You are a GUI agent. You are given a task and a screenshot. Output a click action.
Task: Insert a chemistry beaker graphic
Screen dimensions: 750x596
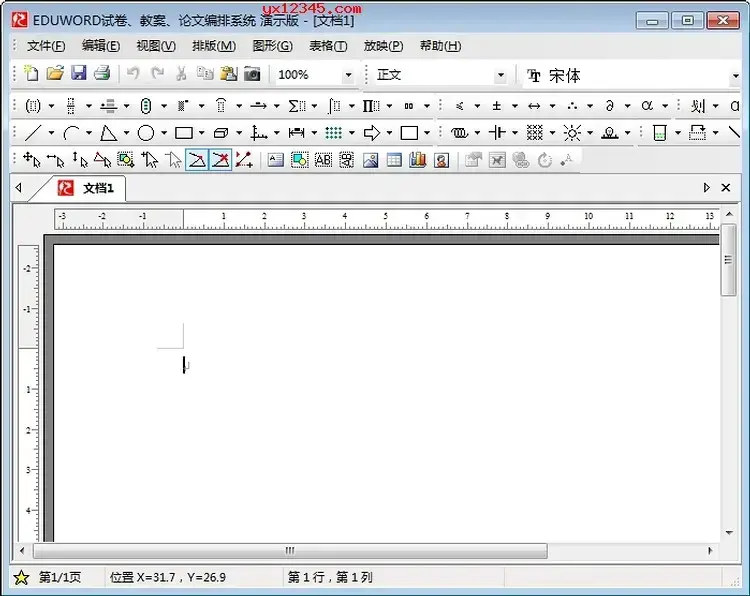click(660, 133)
